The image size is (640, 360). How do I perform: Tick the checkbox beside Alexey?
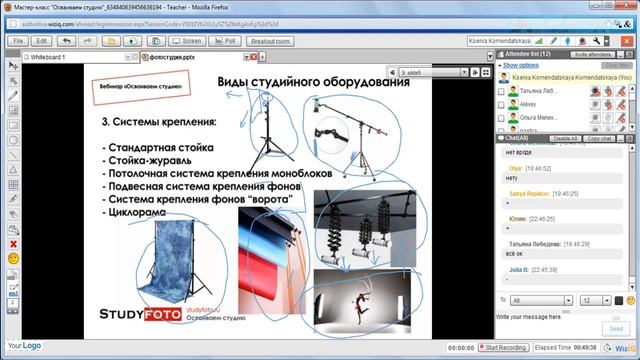pyautogui.click(x=501, y=105)
